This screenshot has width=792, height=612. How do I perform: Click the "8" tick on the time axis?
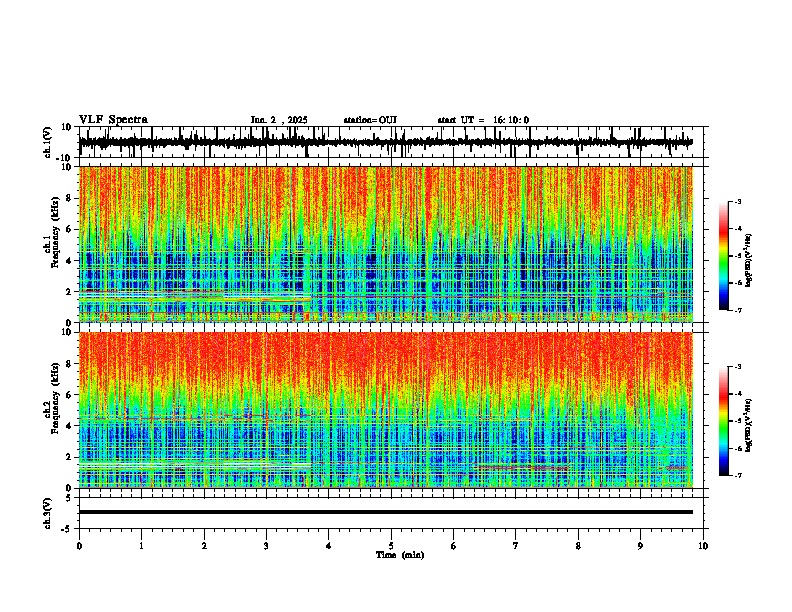pos(578,546)
